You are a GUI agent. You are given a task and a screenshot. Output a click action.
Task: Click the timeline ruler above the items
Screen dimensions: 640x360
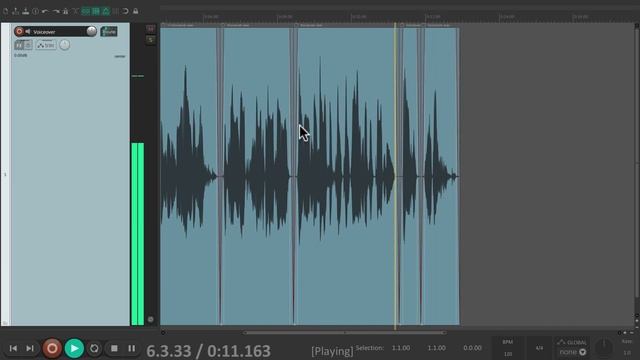(x=396, y=17)
